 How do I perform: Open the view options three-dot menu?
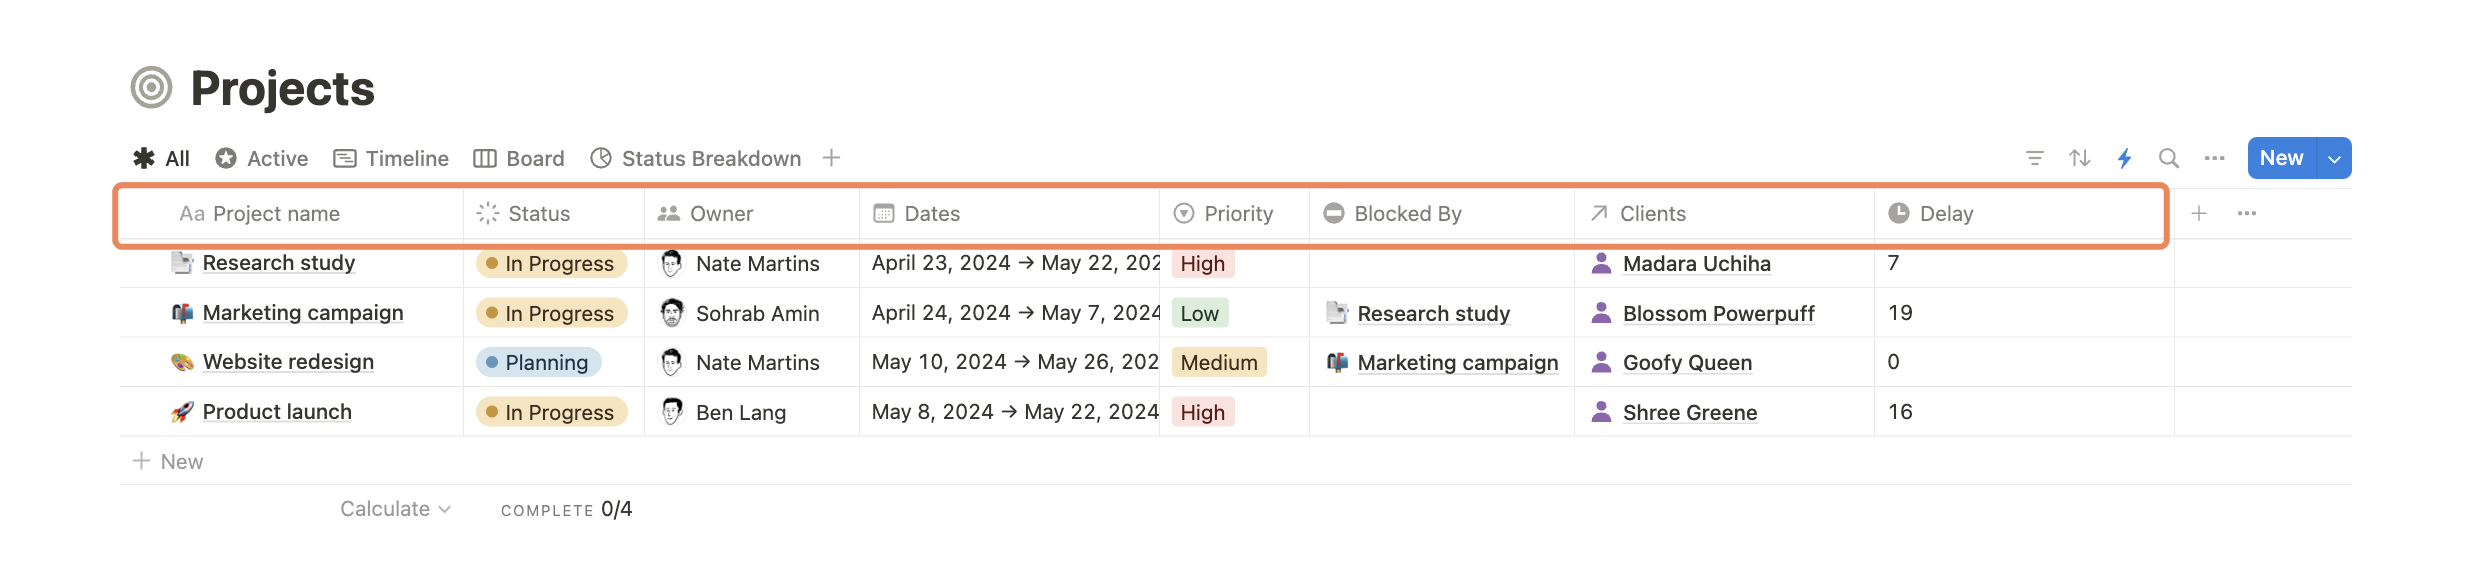[x=2215, y=158]
